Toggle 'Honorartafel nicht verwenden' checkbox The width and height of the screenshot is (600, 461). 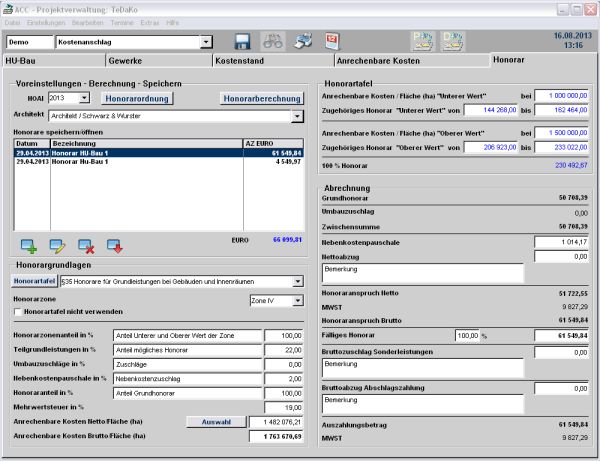pyautogui.click(x=17, y=313)
